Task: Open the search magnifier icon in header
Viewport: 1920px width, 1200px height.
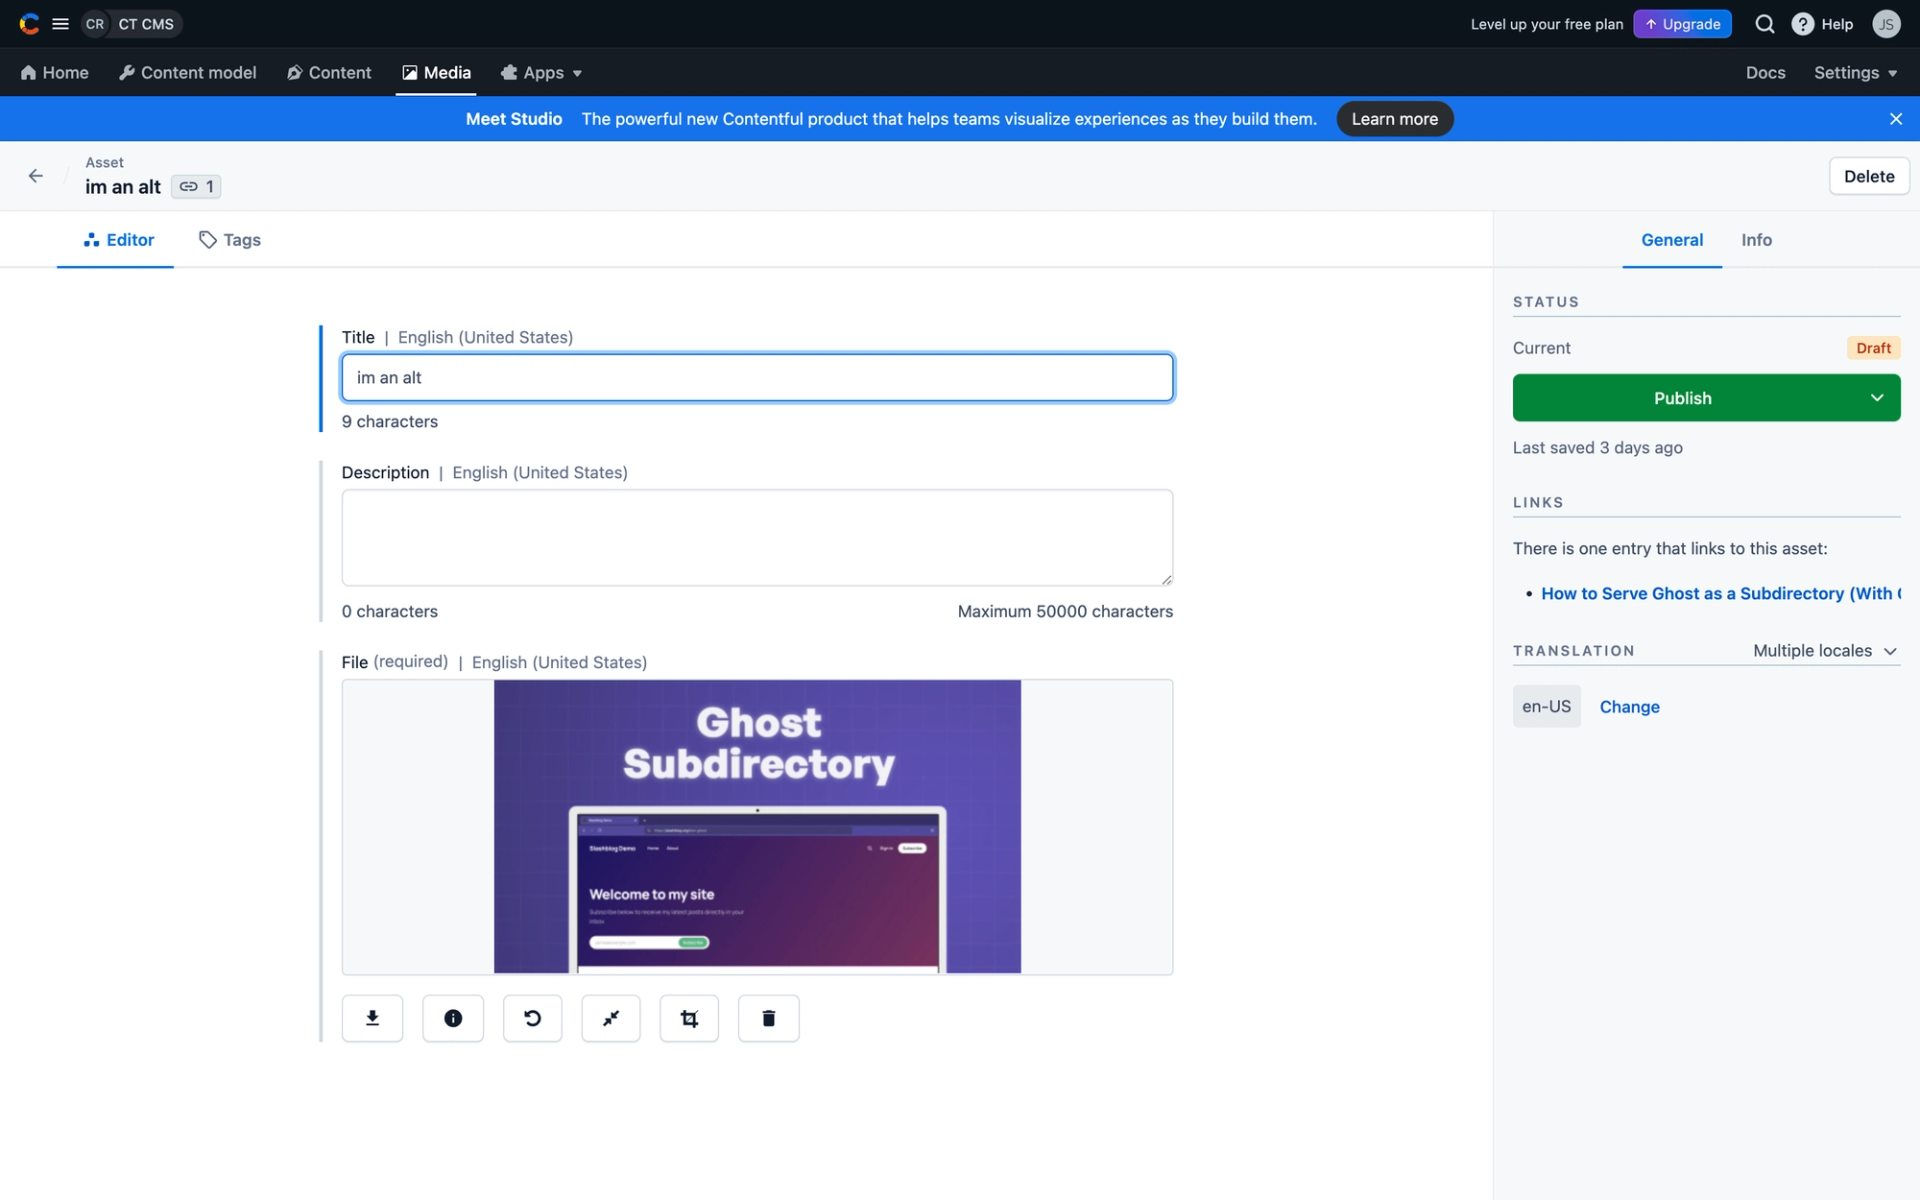Action: 1765,24
